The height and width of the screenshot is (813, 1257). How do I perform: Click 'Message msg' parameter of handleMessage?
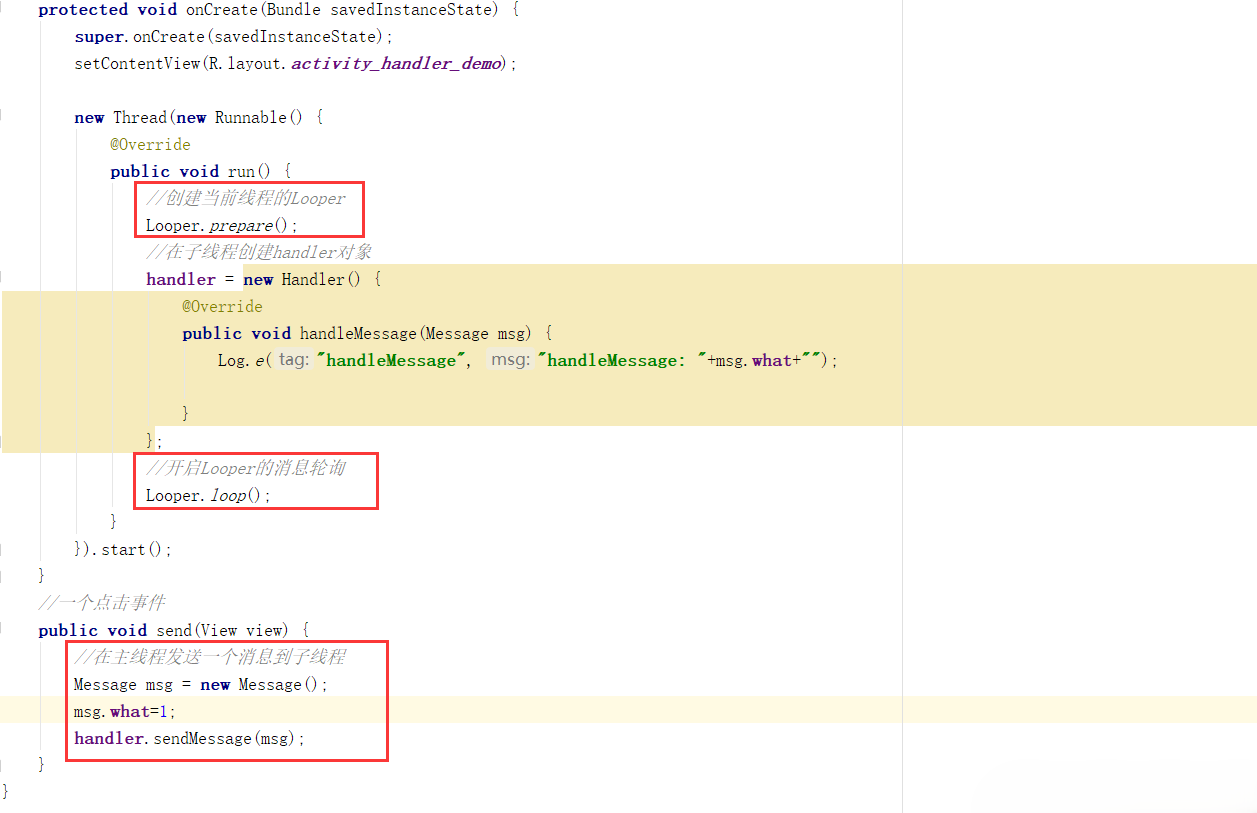(x=477, y=333)
